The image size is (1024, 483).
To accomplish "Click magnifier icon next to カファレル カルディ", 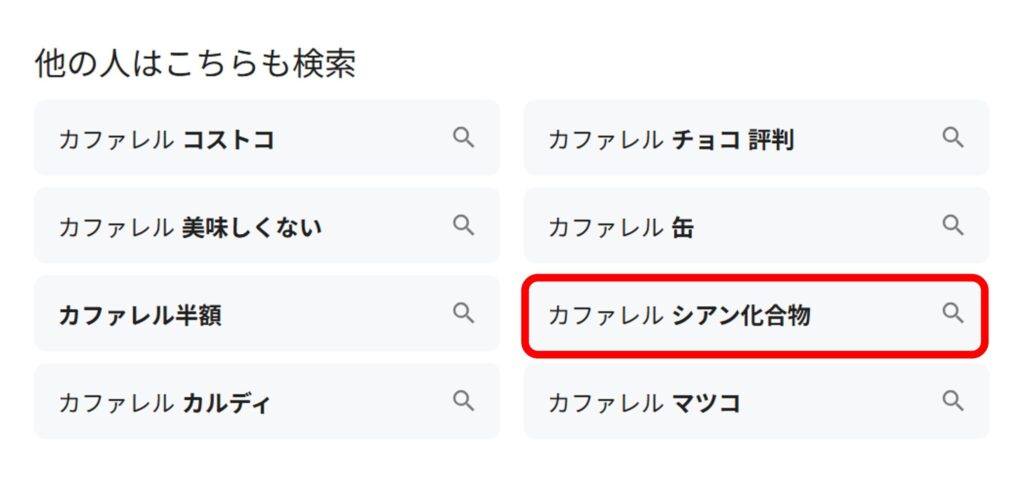I will click(x=463, y=402).
